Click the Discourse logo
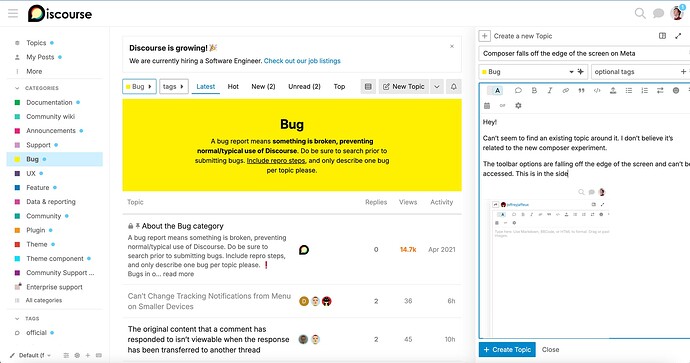Viewport: 690px width, 363px height. [60, 14]
